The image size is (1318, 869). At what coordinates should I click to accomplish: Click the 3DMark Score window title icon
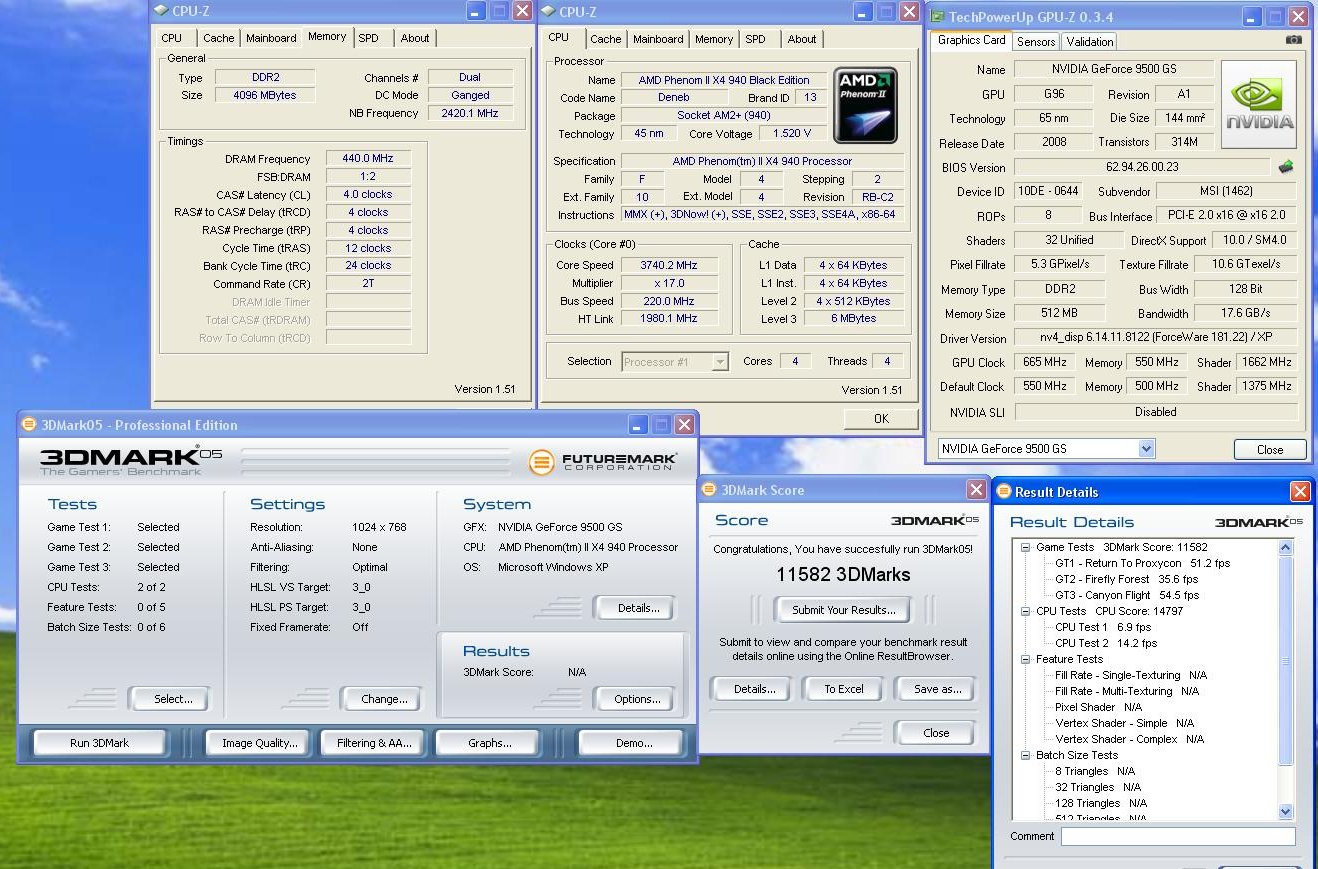click(x=709, y=490)
